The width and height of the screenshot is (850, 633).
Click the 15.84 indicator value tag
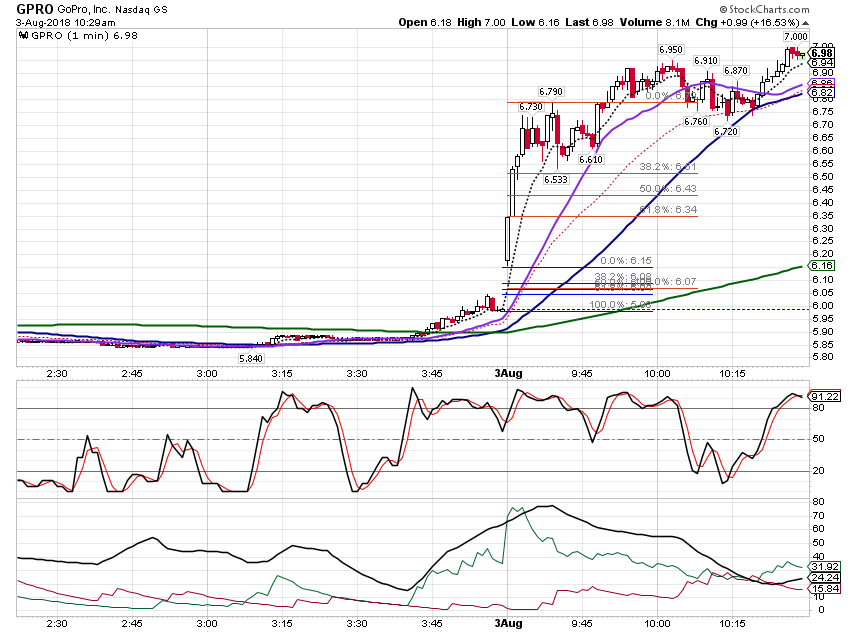(x=825, y=589)
